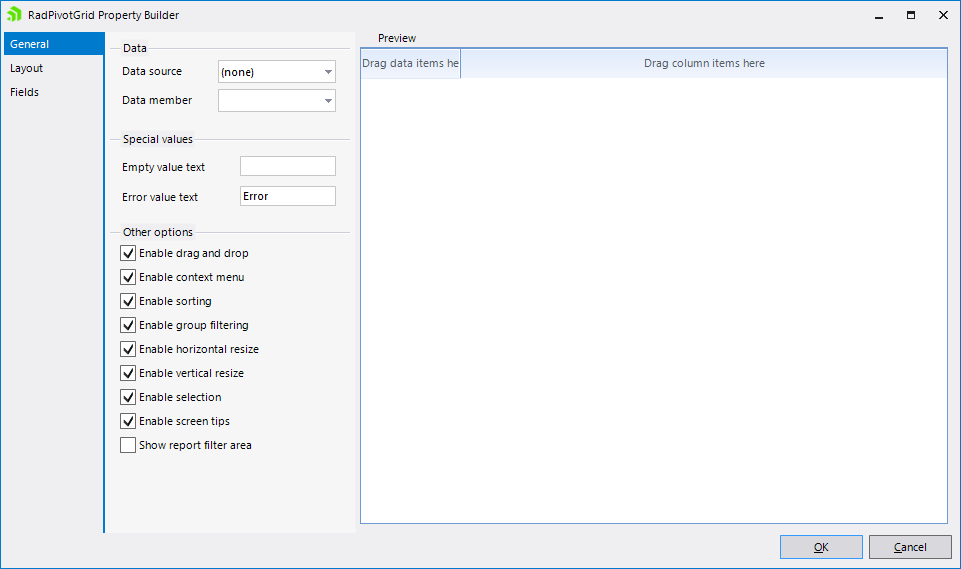Expand the Data member dropdown

click(x=276, y=101)
